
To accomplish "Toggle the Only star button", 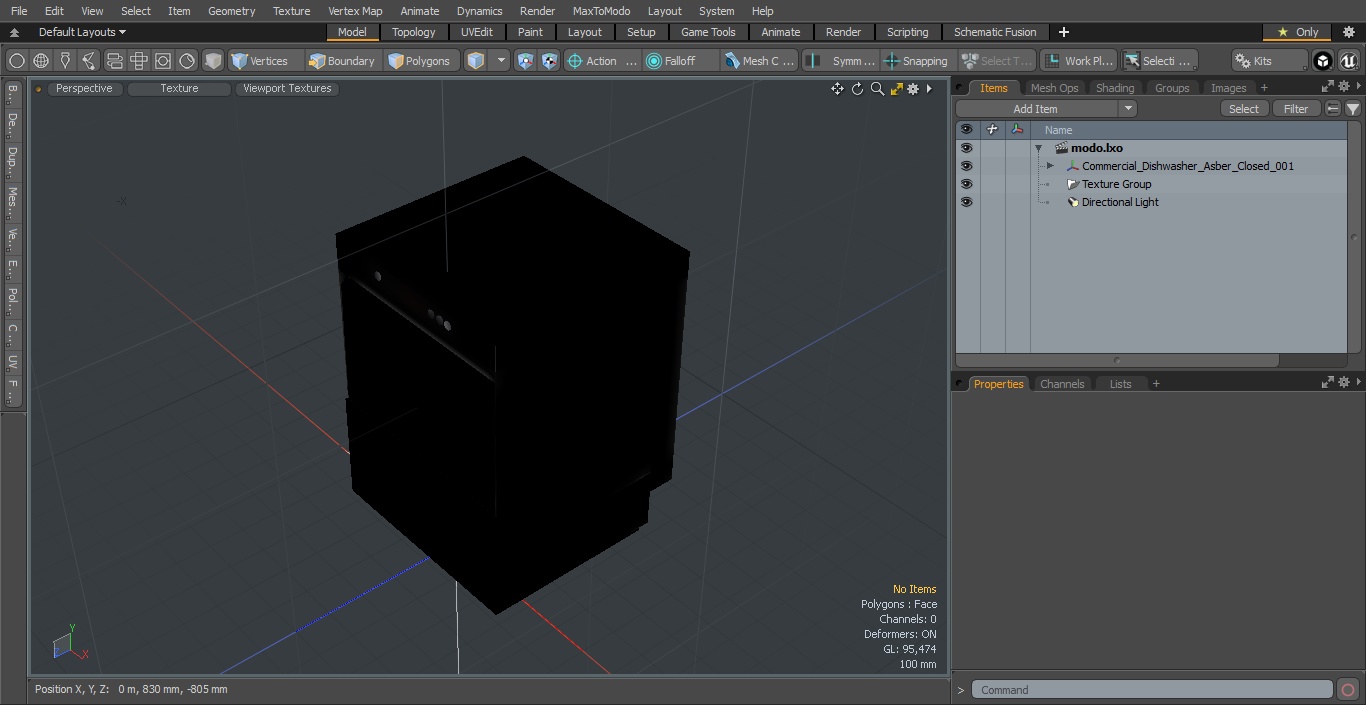I will click(1297, 32).
